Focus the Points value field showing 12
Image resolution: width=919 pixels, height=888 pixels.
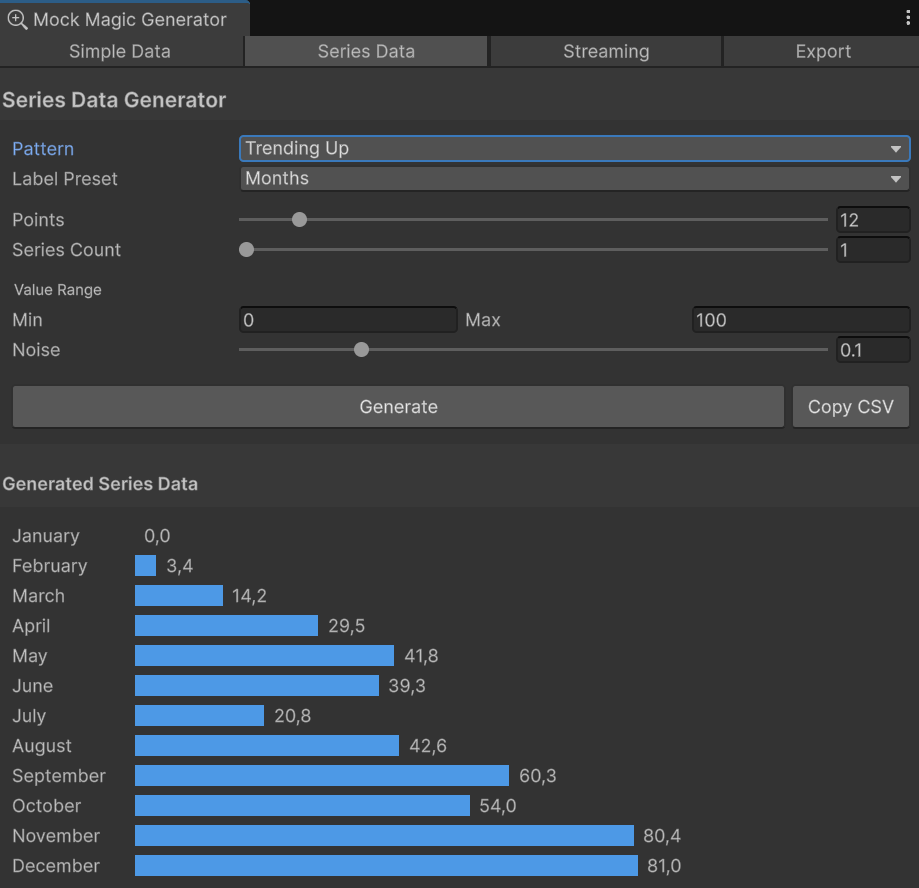pos(873,220)
